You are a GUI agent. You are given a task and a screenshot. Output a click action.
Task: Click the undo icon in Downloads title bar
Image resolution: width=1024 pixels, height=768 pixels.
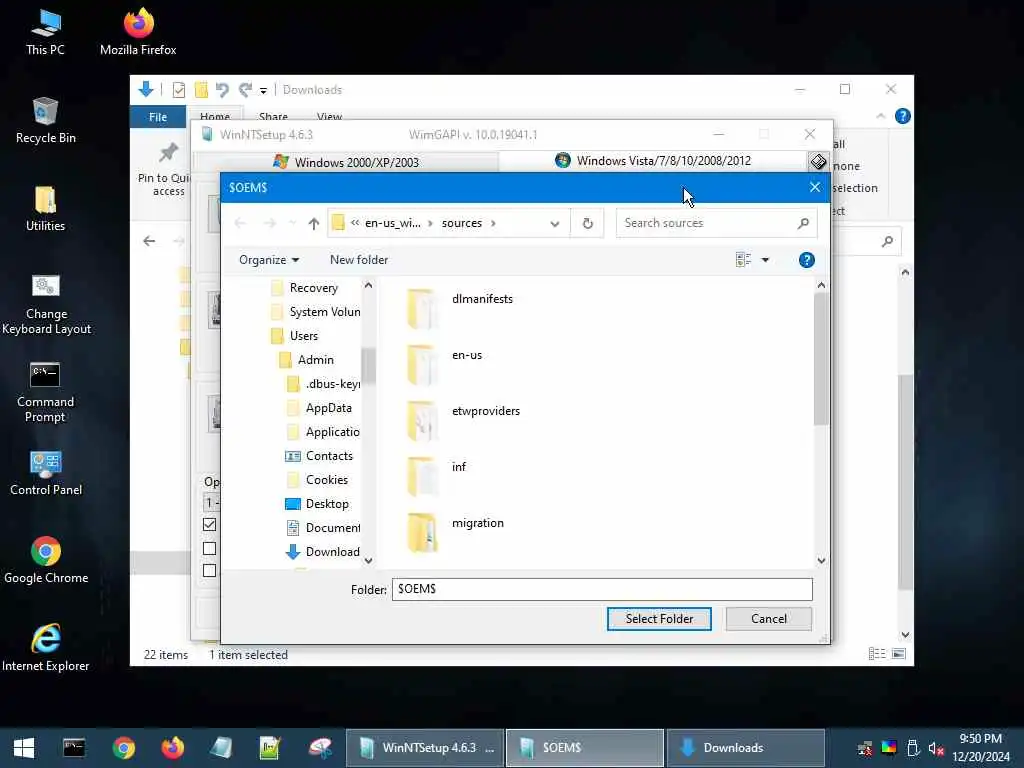(222, 89)
